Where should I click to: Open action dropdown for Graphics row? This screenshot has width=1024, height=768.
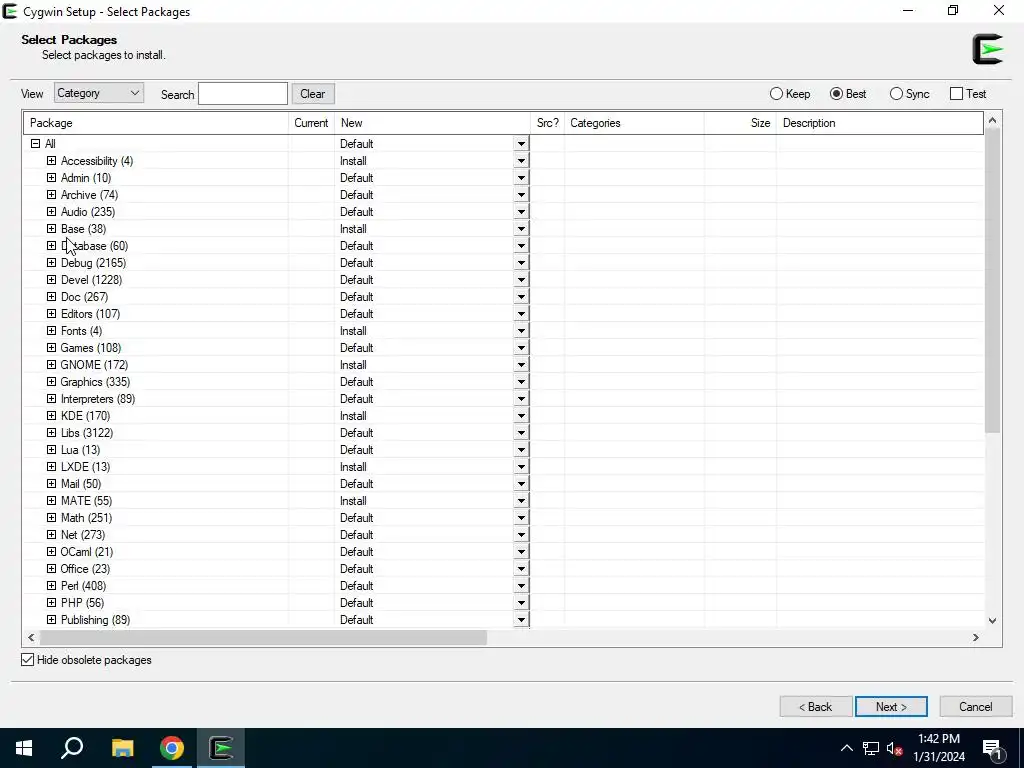[x=521, y=381]
